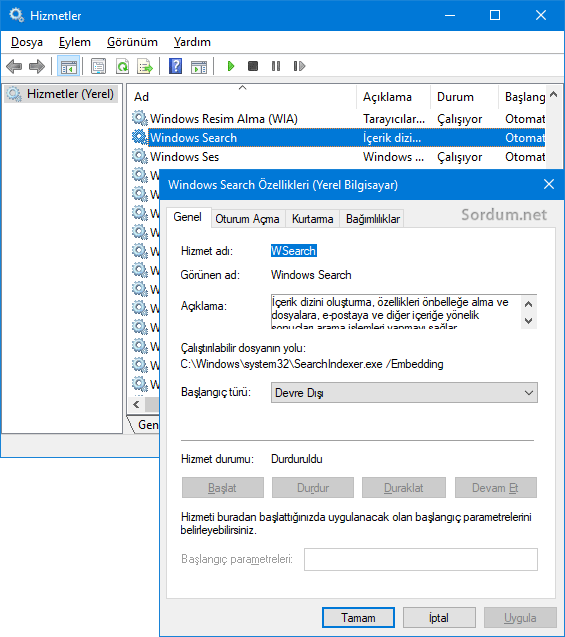The width and height of the screenshot is (565, 637).
Task: Switch to the Genel tab
Action: (188, 217)
